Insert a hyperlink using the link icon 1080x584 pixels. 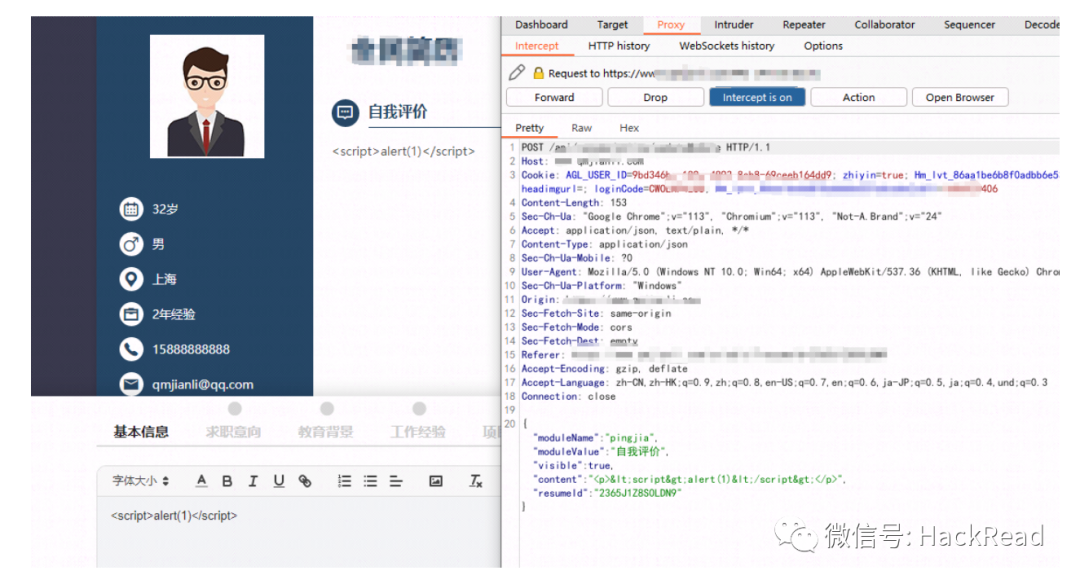click(304, 481)
